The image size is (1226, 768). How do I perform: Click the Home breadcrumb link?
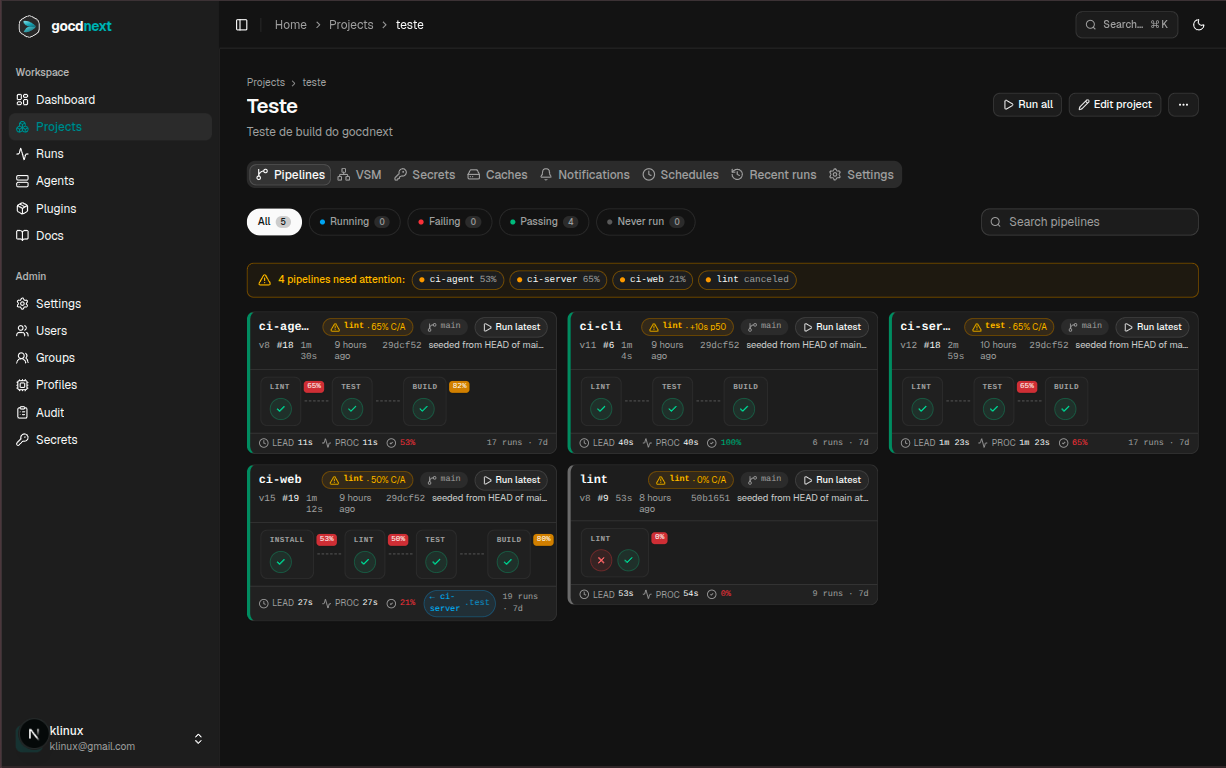(x=291, y=25)
